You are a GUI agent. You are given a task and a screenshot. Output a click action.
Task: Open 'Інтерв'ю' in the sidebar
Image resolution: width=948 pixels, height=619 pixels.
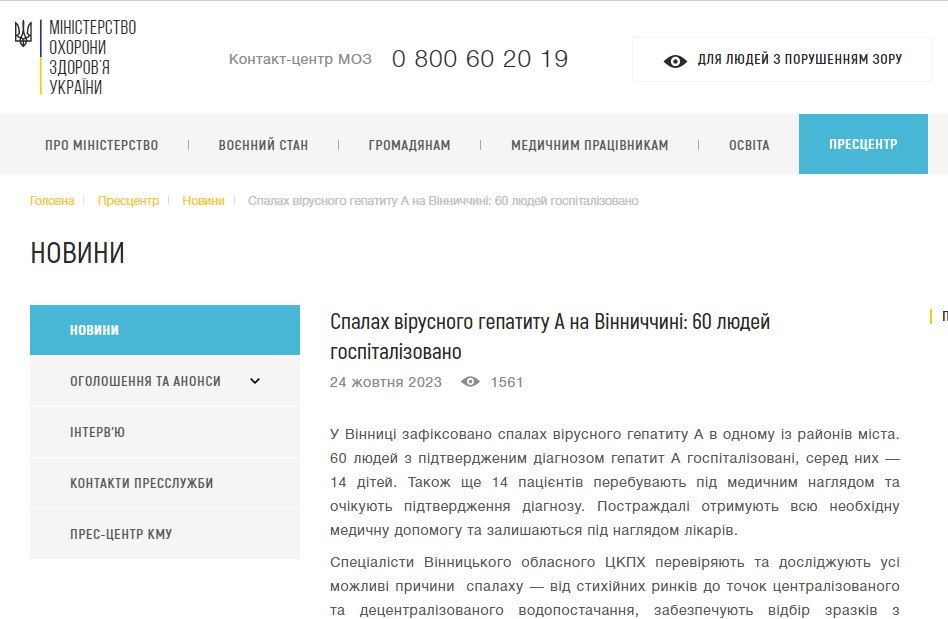click(x=97, y=432)
